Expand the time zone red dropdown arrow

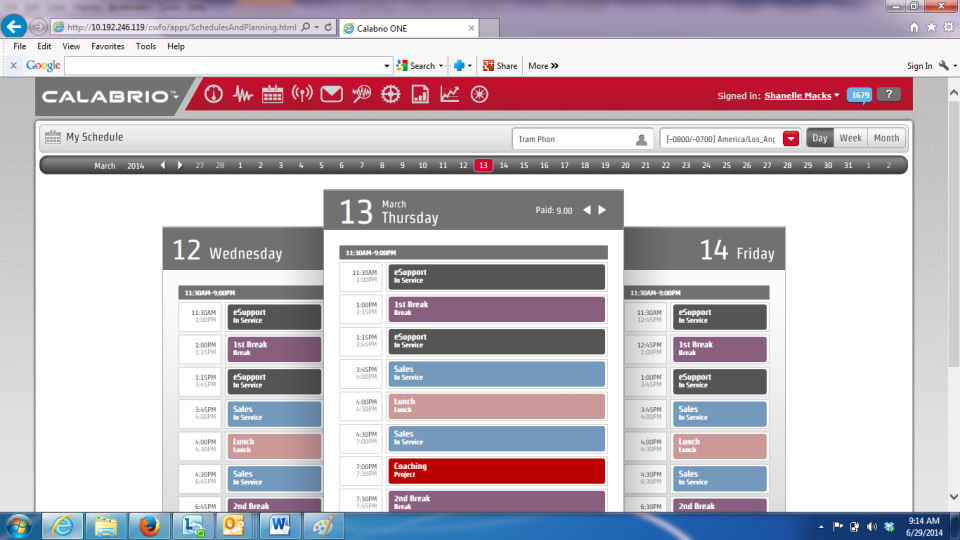pyautogui.click(x=791, y=139)
